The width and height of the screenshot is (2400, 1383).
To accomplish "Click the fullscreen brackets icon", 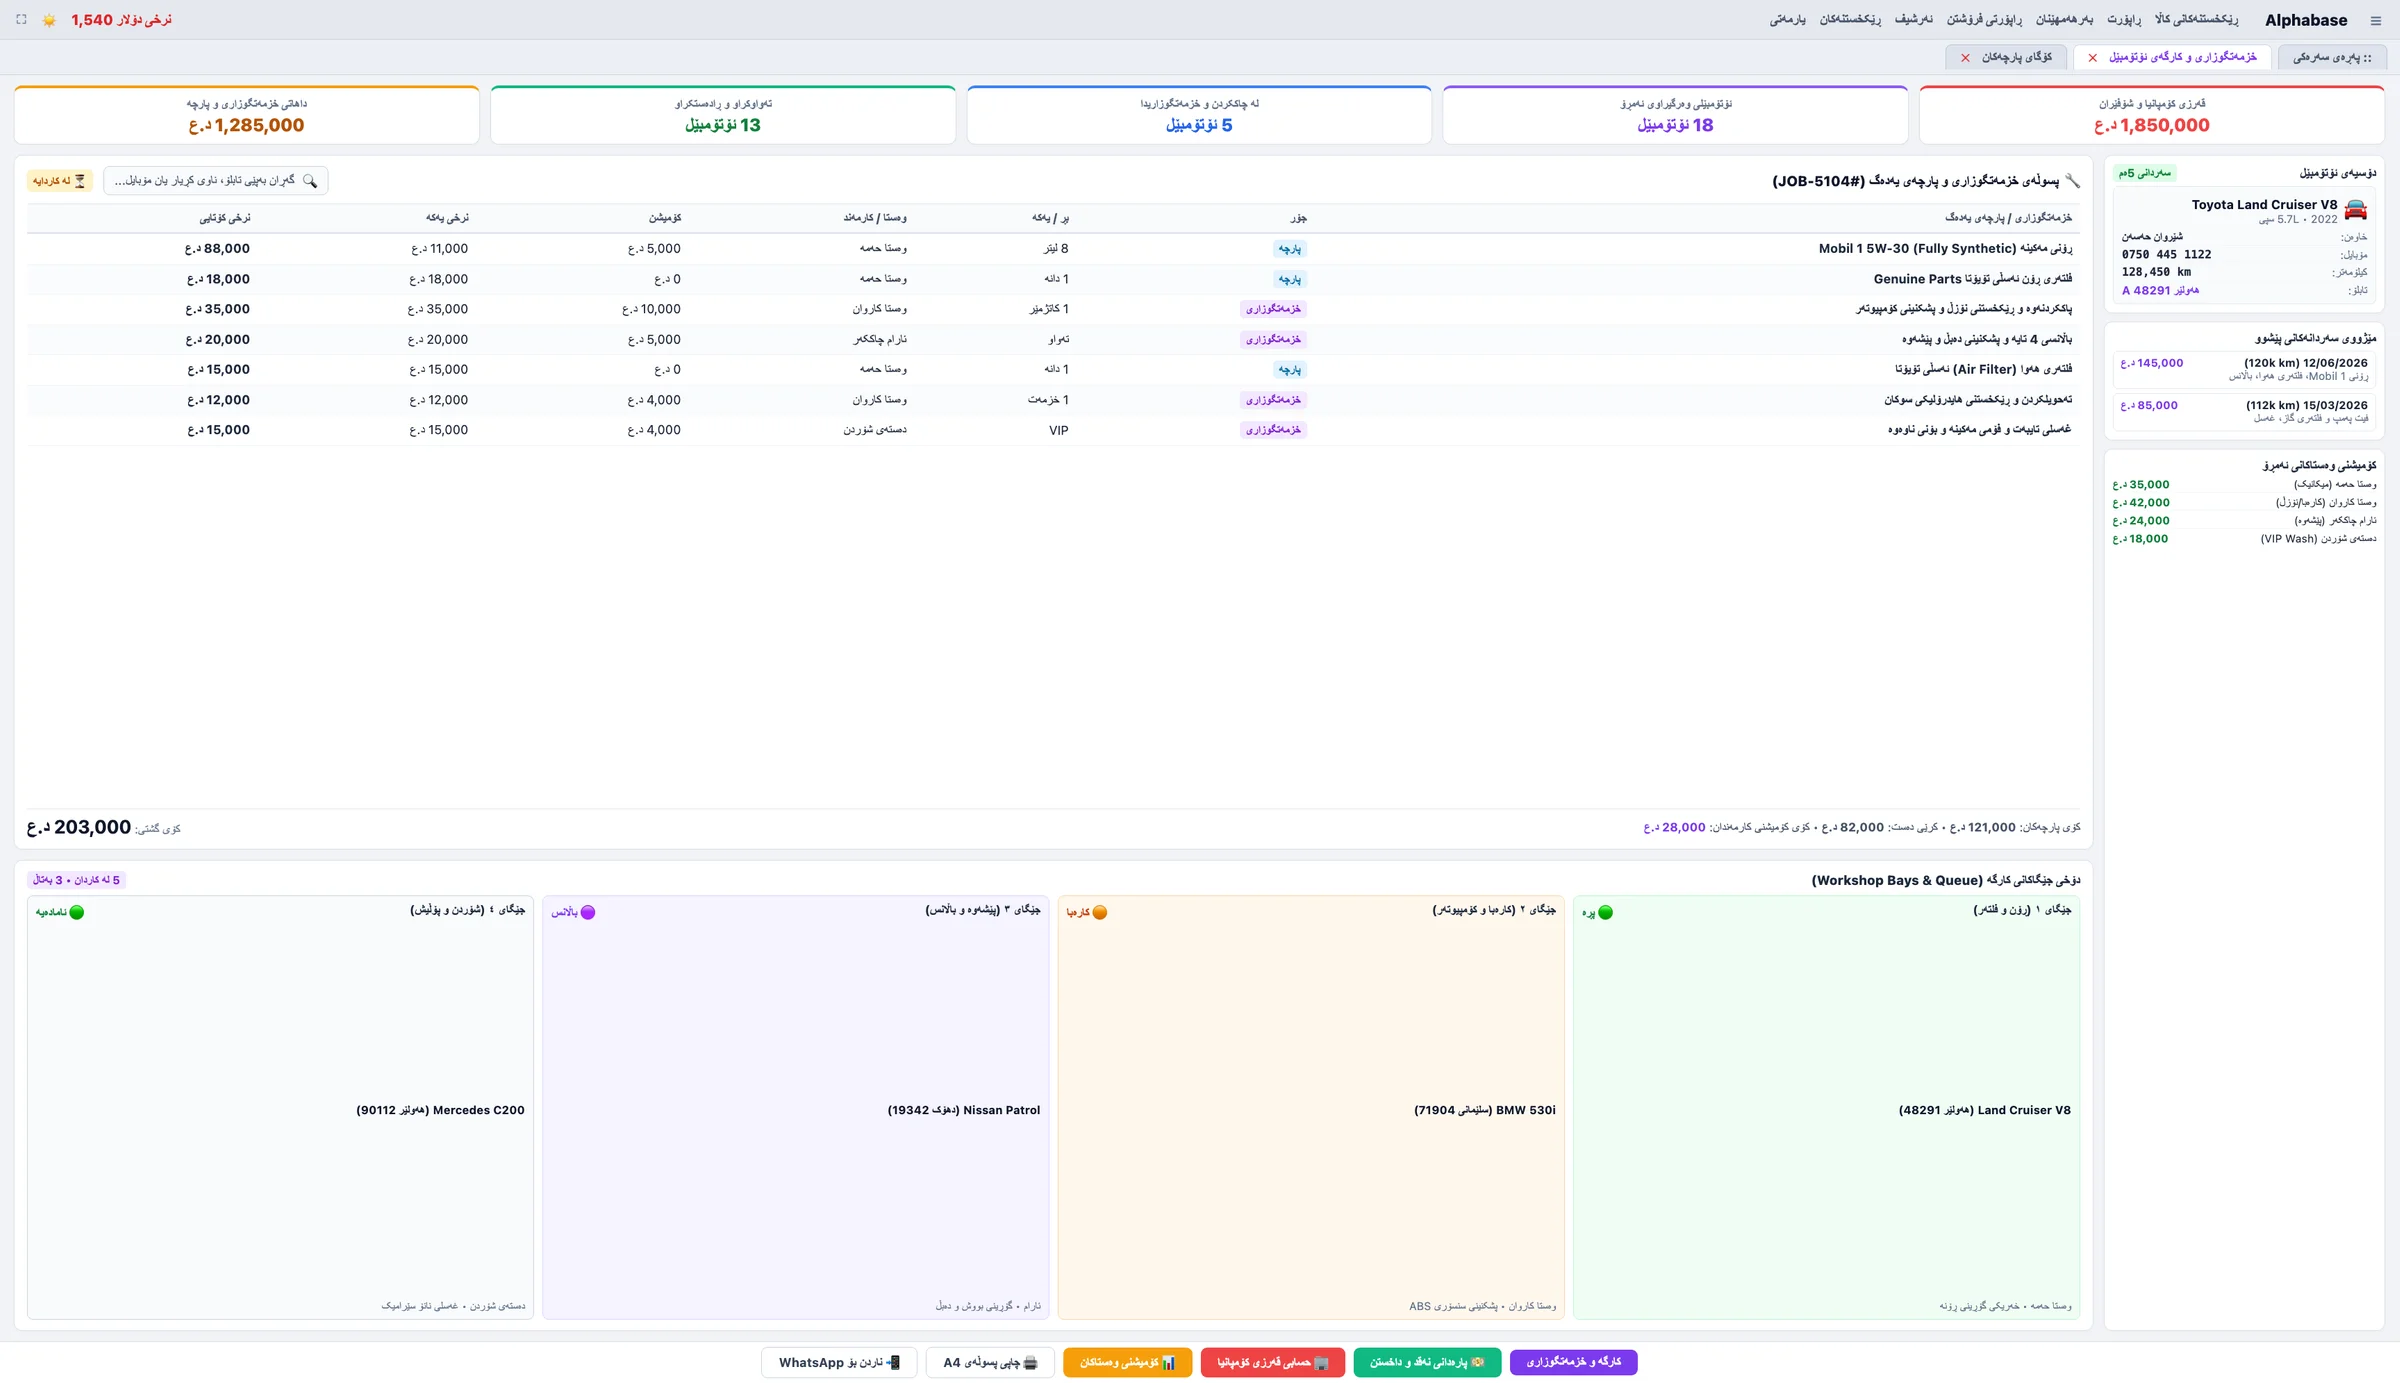I will (21, 20).
